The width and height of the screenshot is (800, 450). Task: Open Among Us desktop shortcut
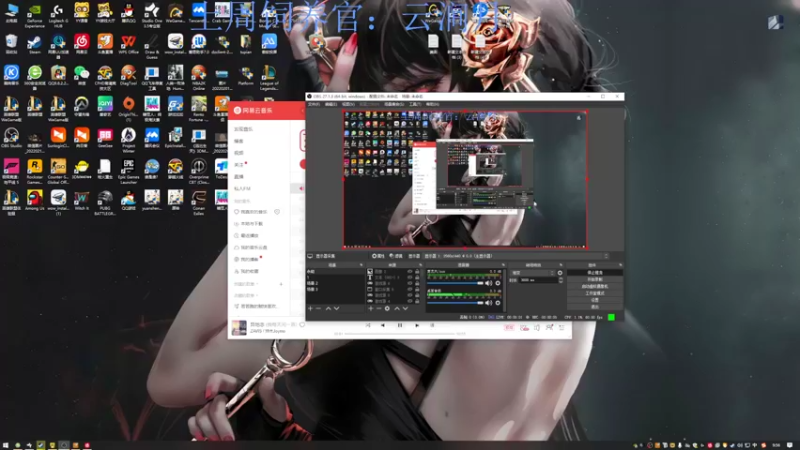pos(35,200)
